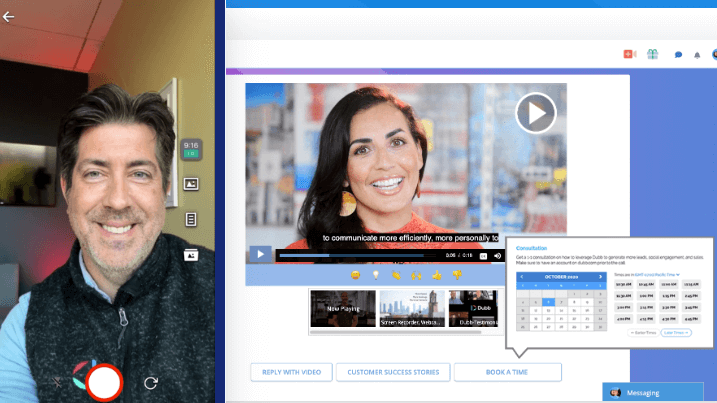Choose the 4:30 PM time slot
Screen dimensions: 717x403
click(x=669, y=319)
